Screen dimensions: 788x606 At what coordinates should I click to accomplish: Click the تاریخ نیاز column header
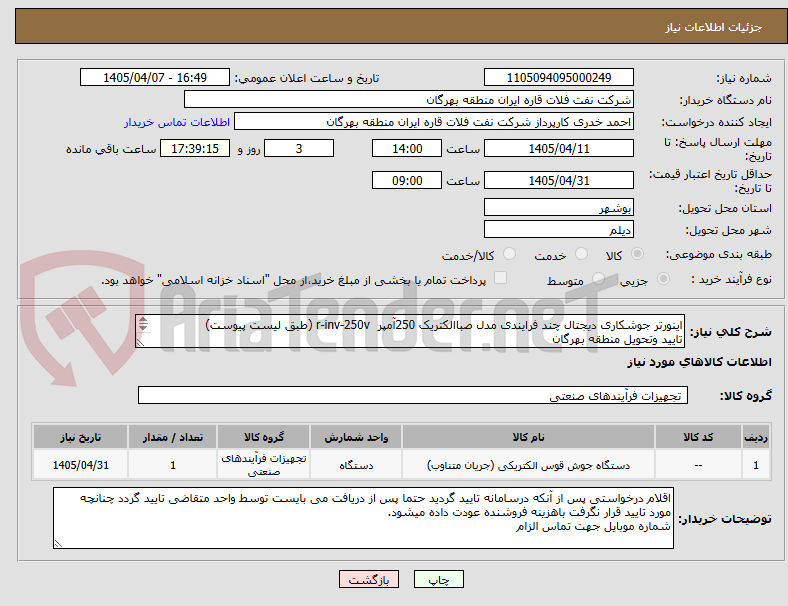[80, 437]
